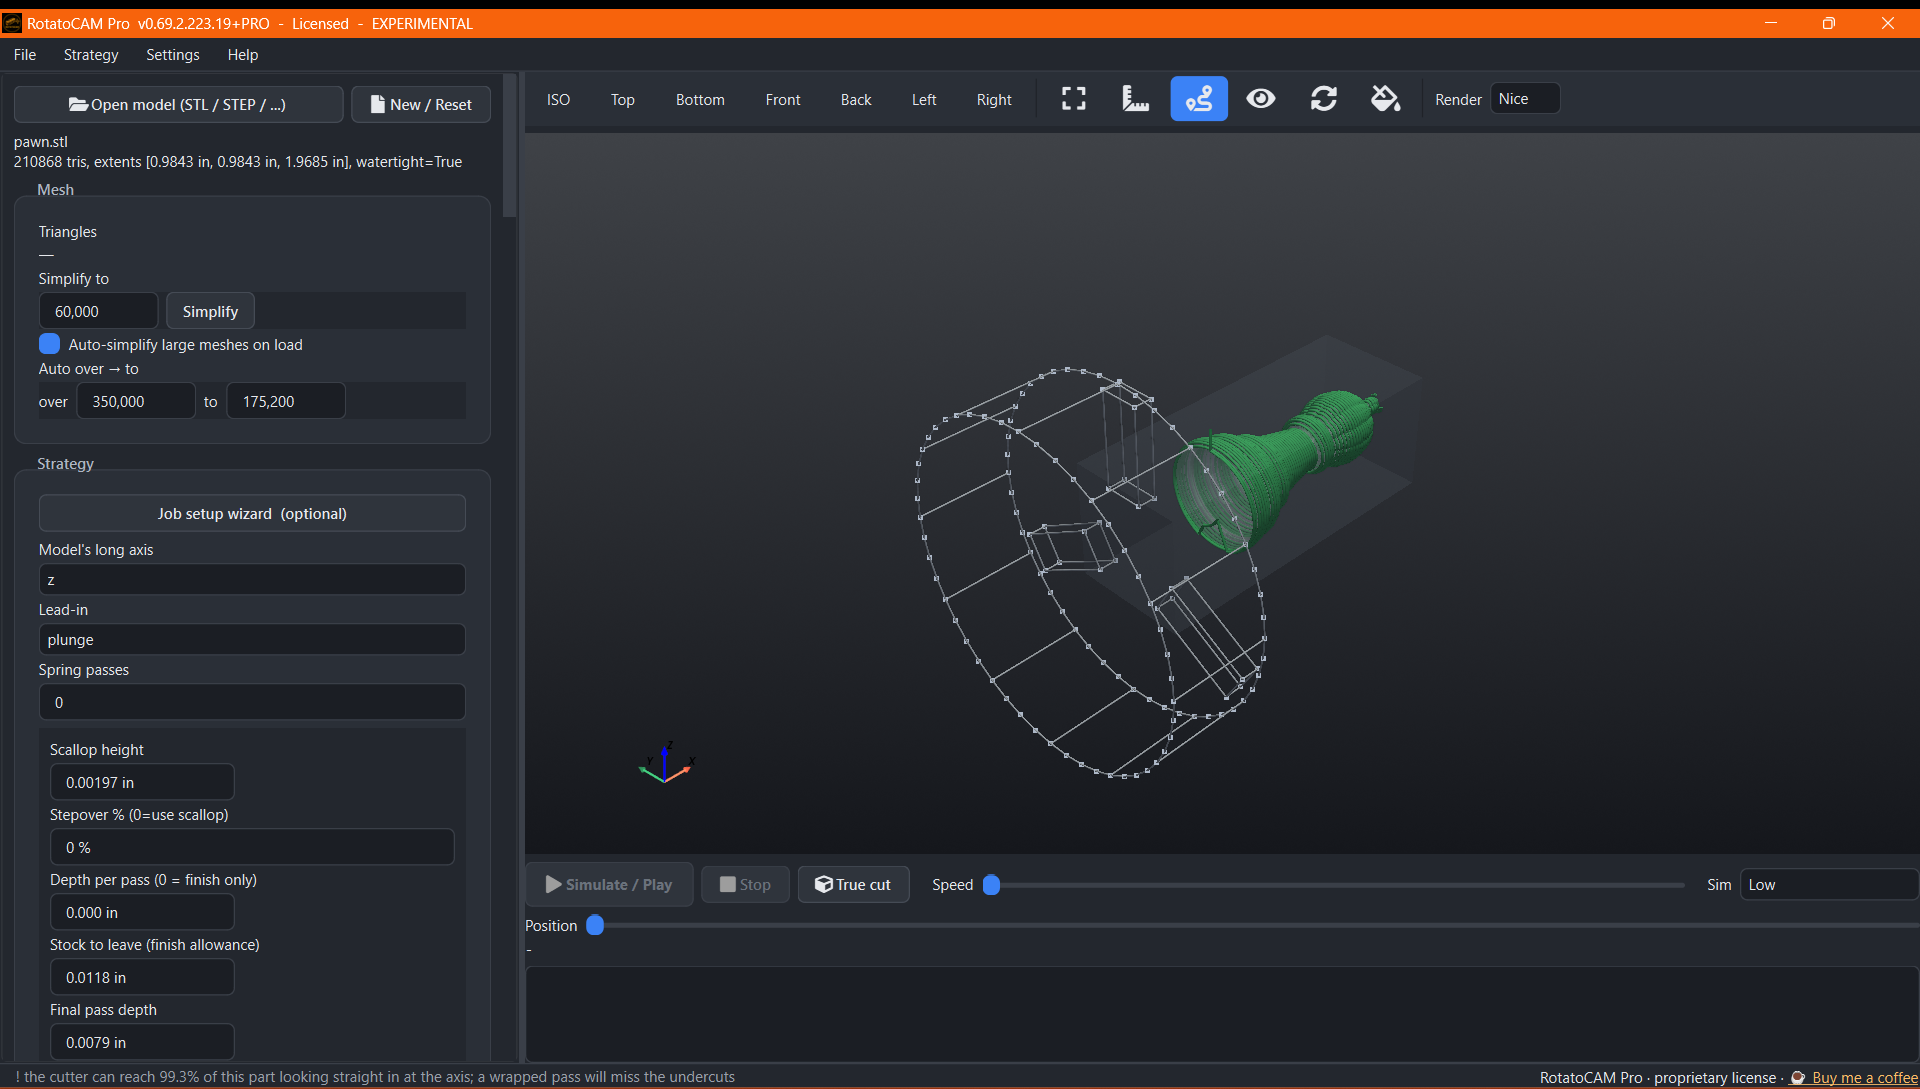The image size is (1920, 1089).
Task: Open the Model's long axis dropdown
Action: [x=252, y=580]
